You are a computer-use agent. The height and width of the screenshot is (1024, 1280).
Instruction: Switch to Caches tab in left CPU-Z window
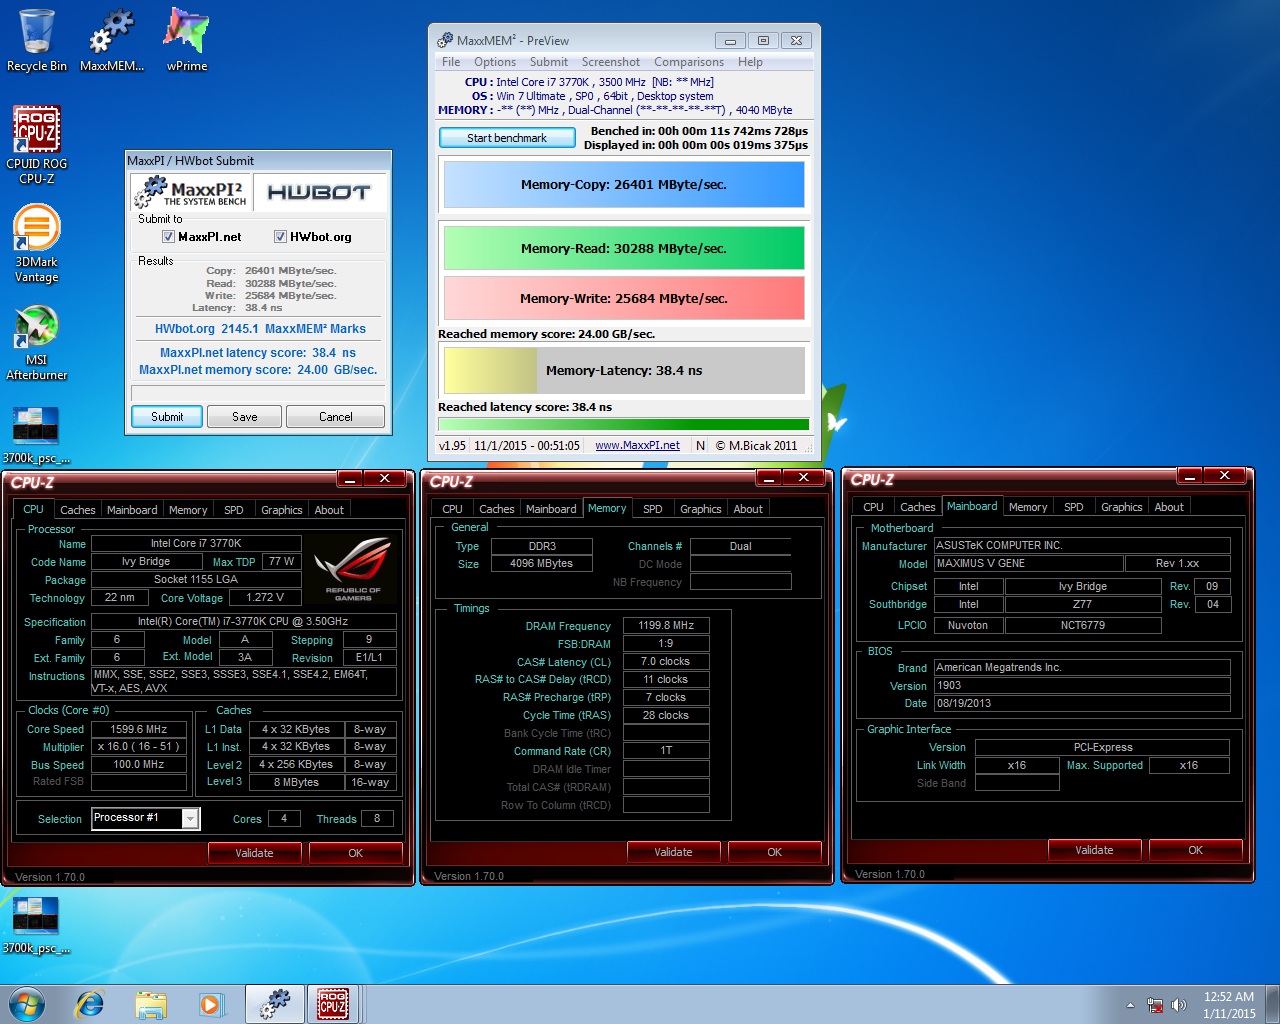[78, 510]
